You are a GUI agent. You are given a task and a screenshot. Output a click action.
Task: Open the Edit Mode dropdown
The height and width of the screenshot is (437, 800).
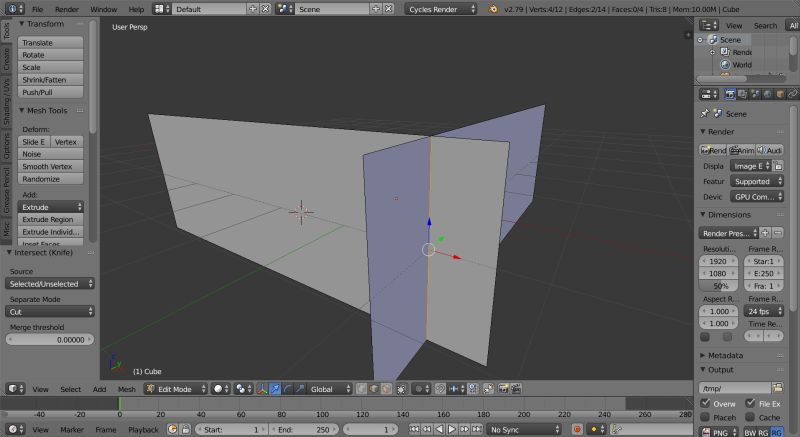pyautogui.click(x=176, y=389)
